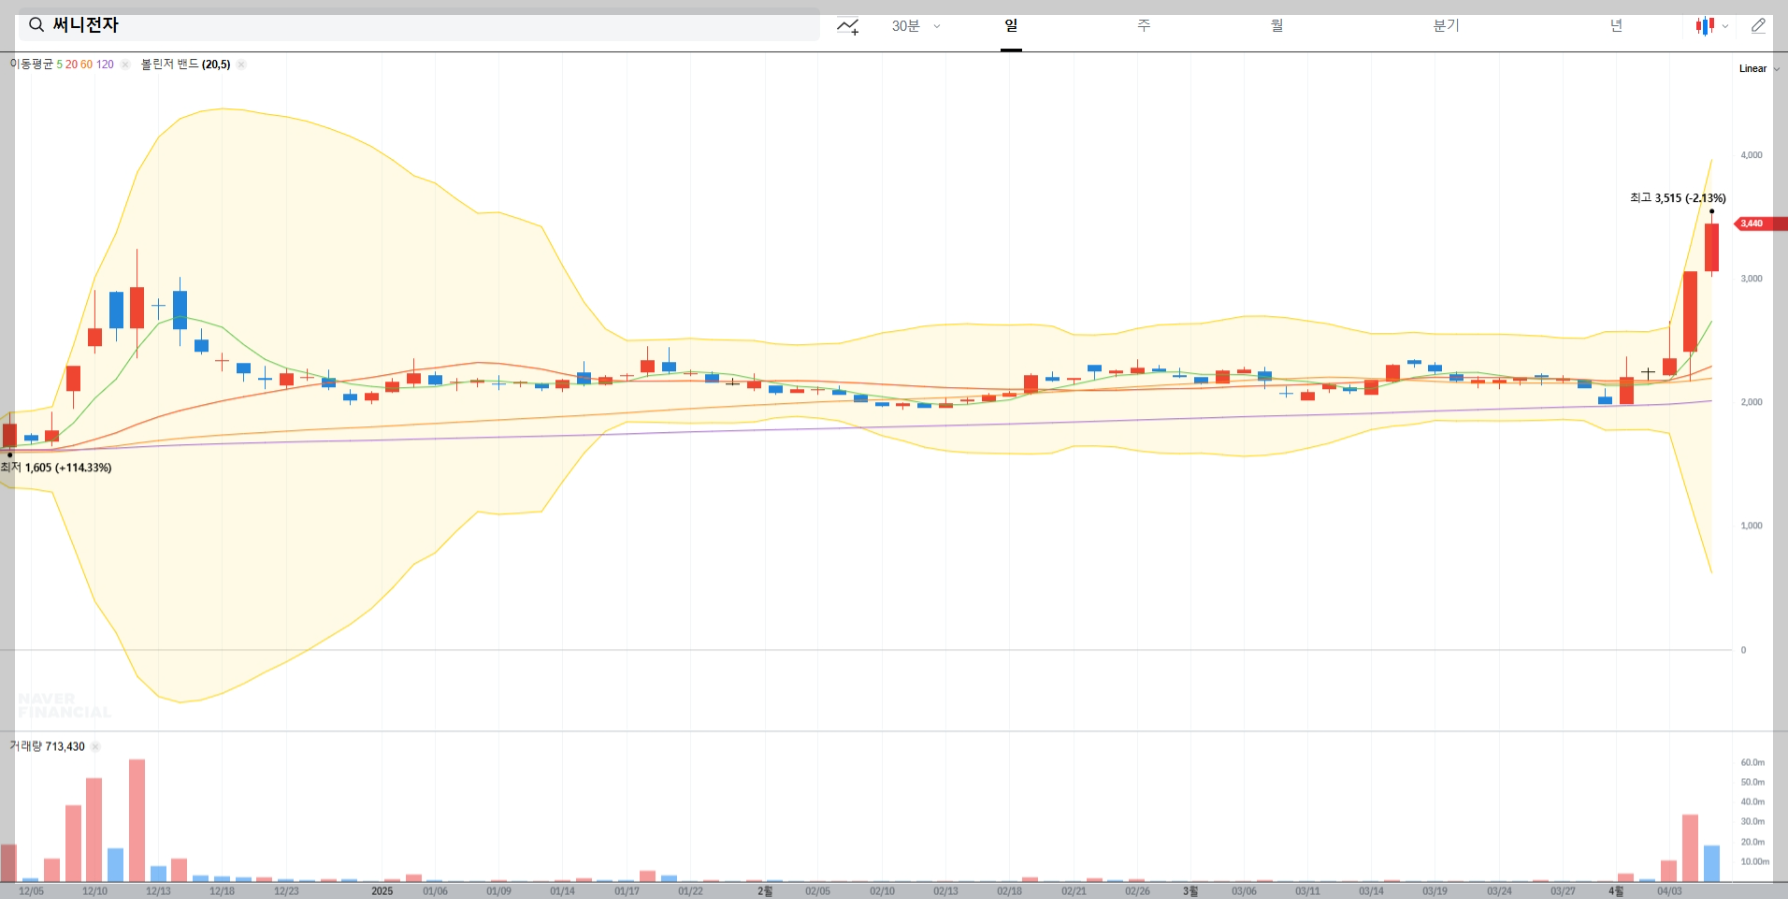1788x899 pixels.
Task: Click the 2025 year label on time axis
Action: (x=382, y=891)
